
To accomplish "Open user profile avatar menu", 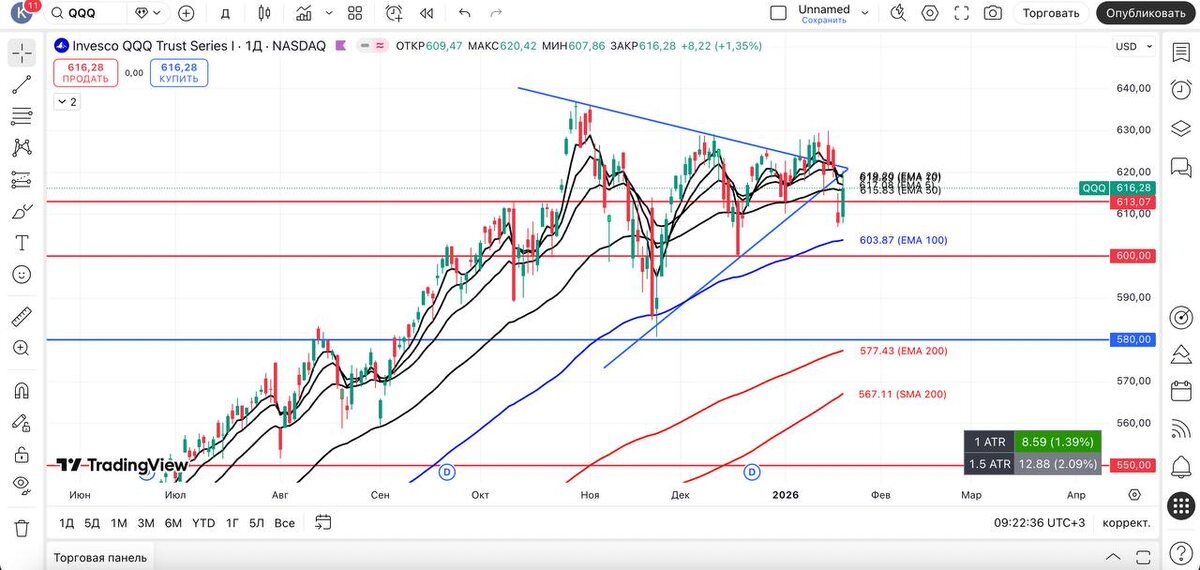I will coord(21,13).
